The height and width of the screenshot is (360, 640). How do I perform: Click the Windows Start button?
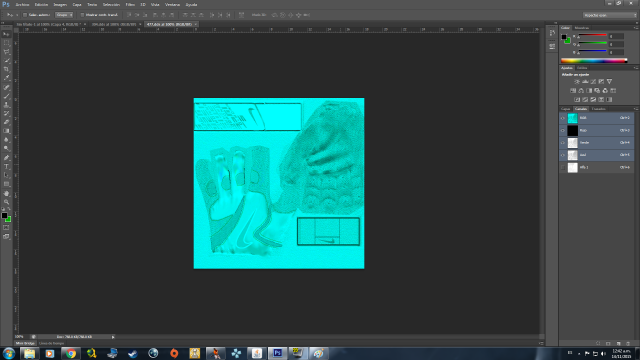(9, 353)
